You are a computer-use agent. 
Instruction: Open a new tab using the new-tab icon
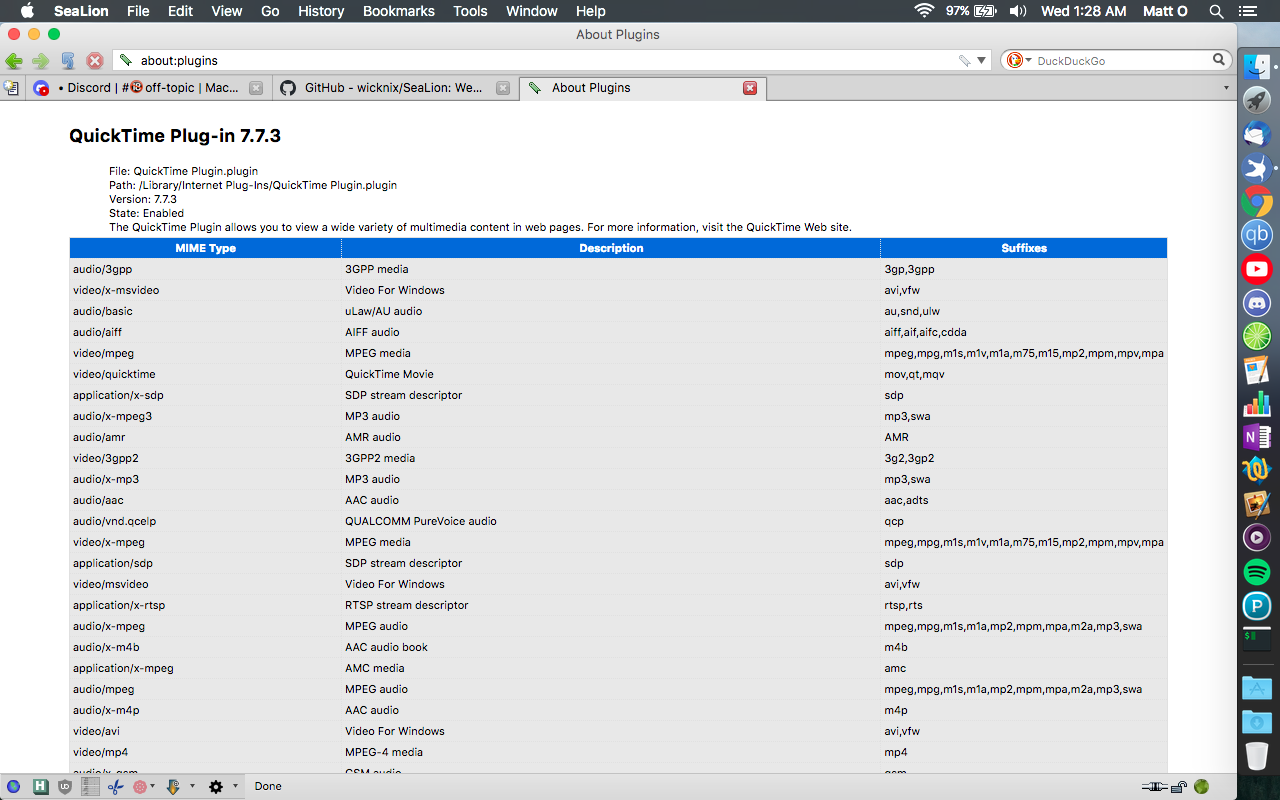pyautogui.click(x=11, y=88)
